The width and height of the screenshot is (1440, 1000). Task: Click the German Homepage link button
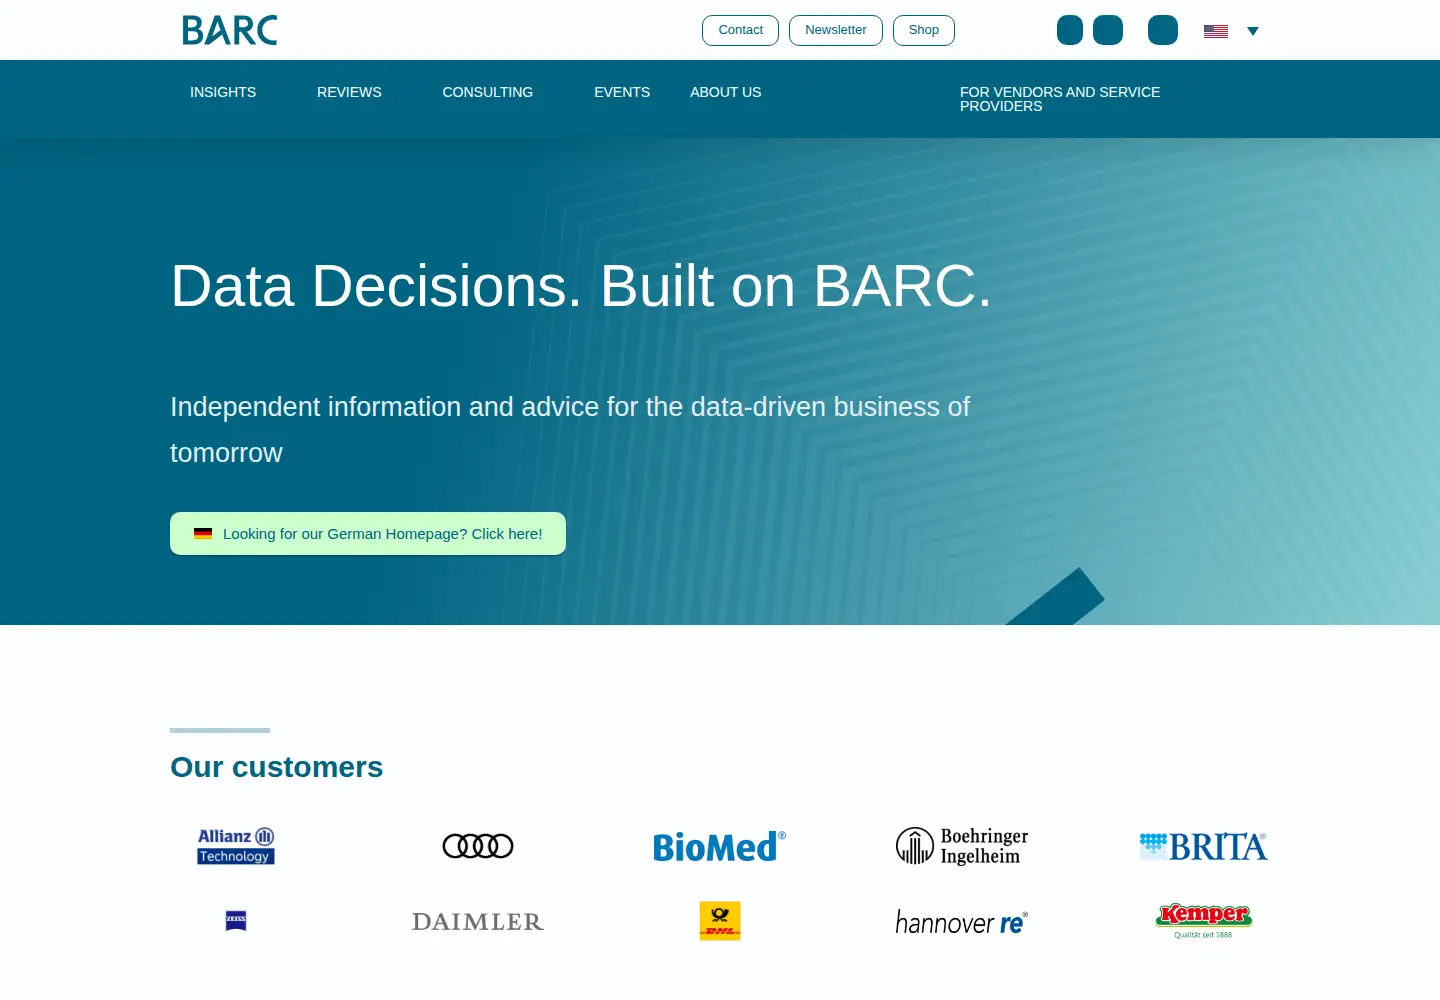click(368, 533)
